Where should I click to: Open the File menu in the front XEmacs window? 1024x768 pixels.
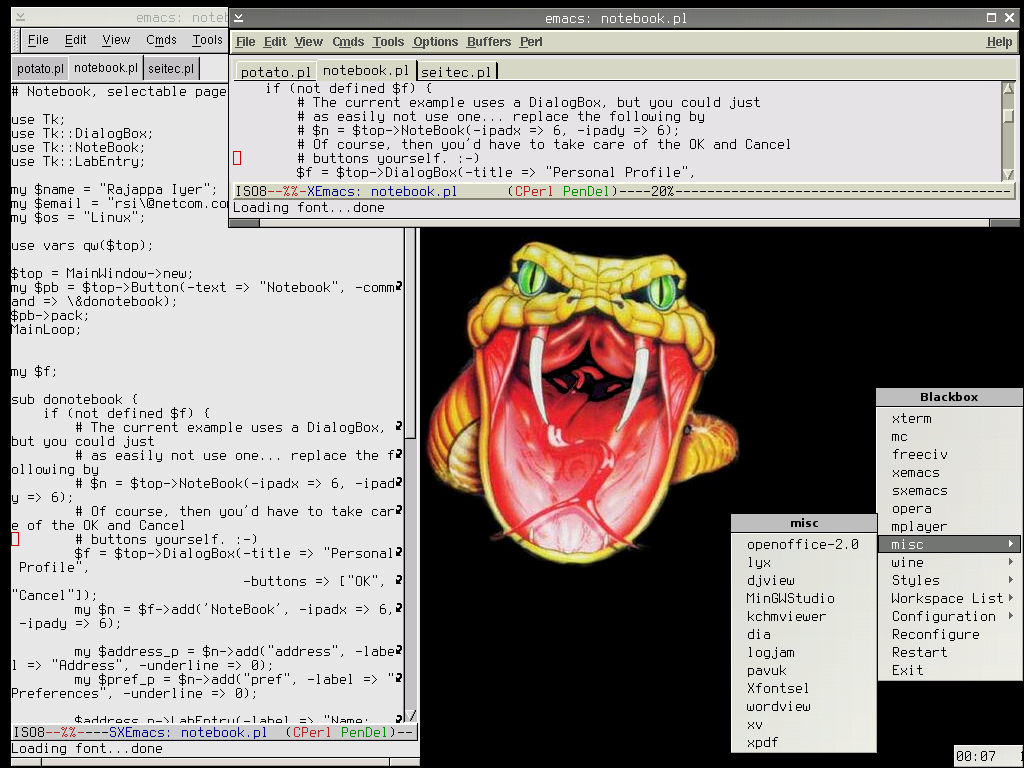(246, 42)
